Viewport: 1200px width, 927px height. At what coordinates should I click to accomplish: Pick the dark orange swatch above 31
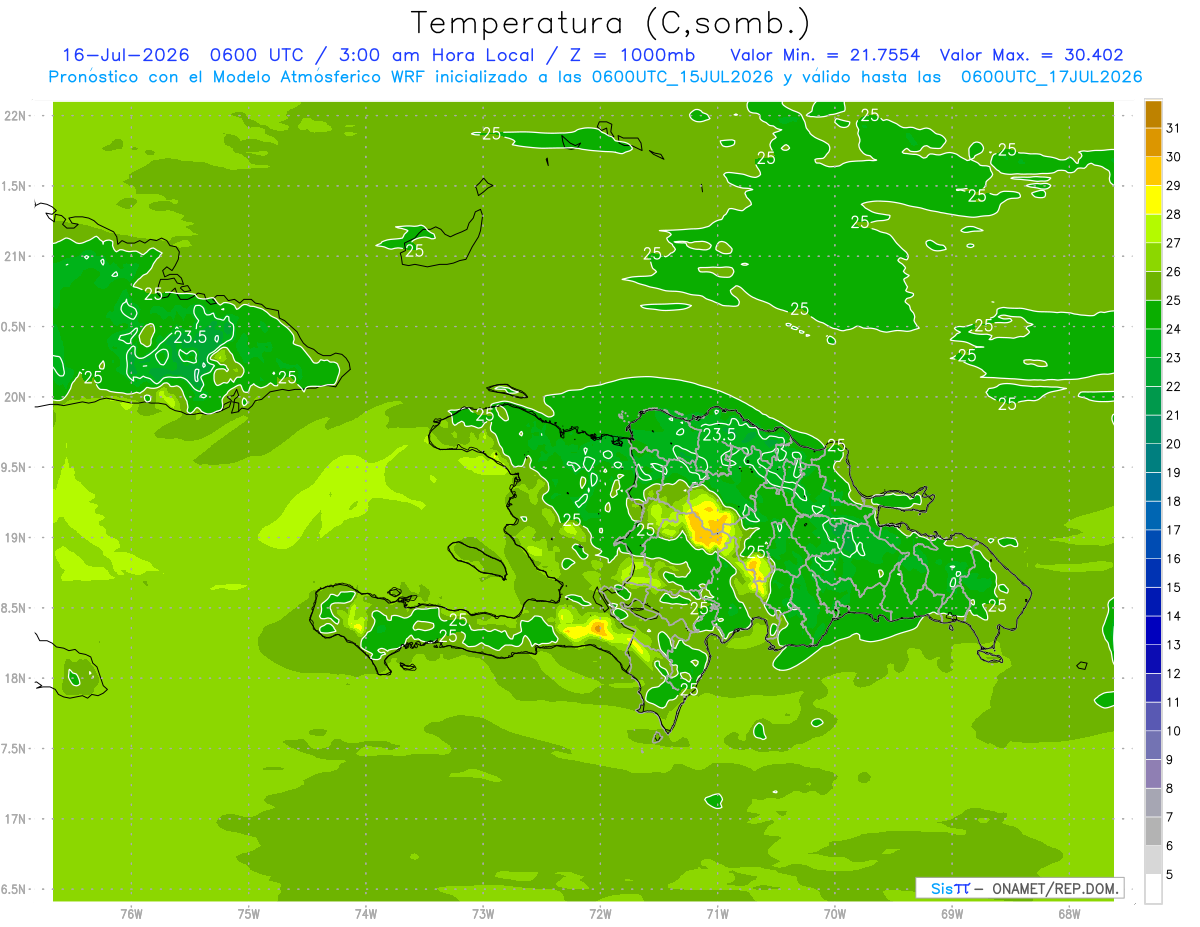tap(1153, 114)
